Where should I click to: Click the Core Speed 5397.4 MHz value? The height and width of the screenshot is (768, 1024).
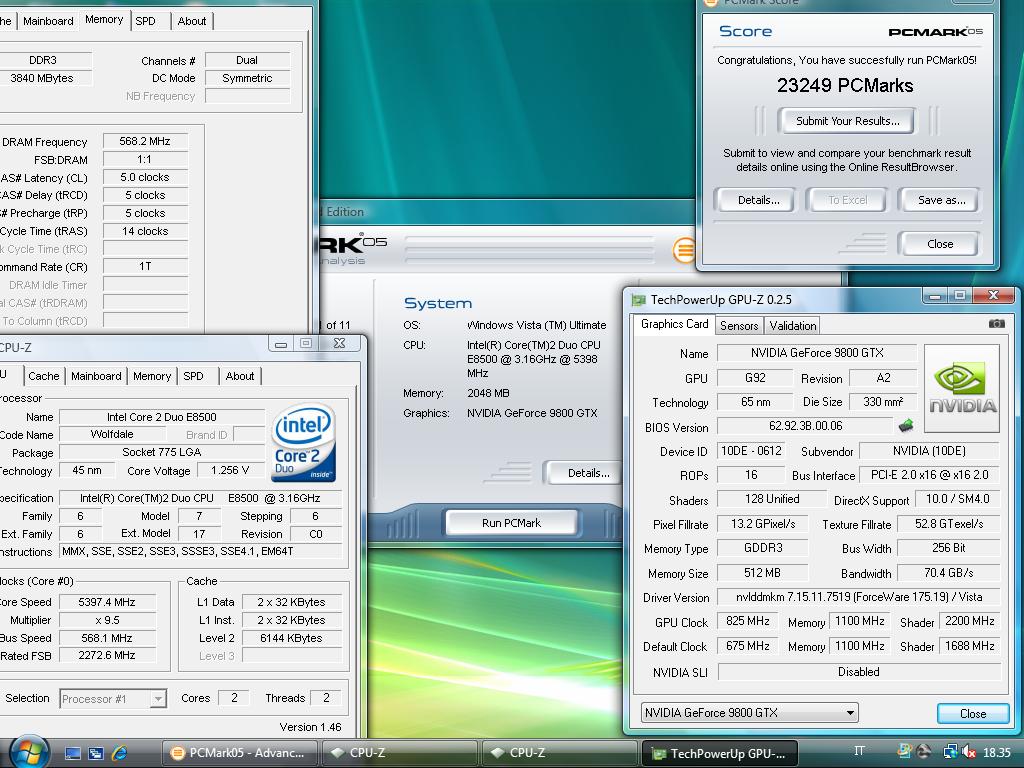[x=106, y=602]
